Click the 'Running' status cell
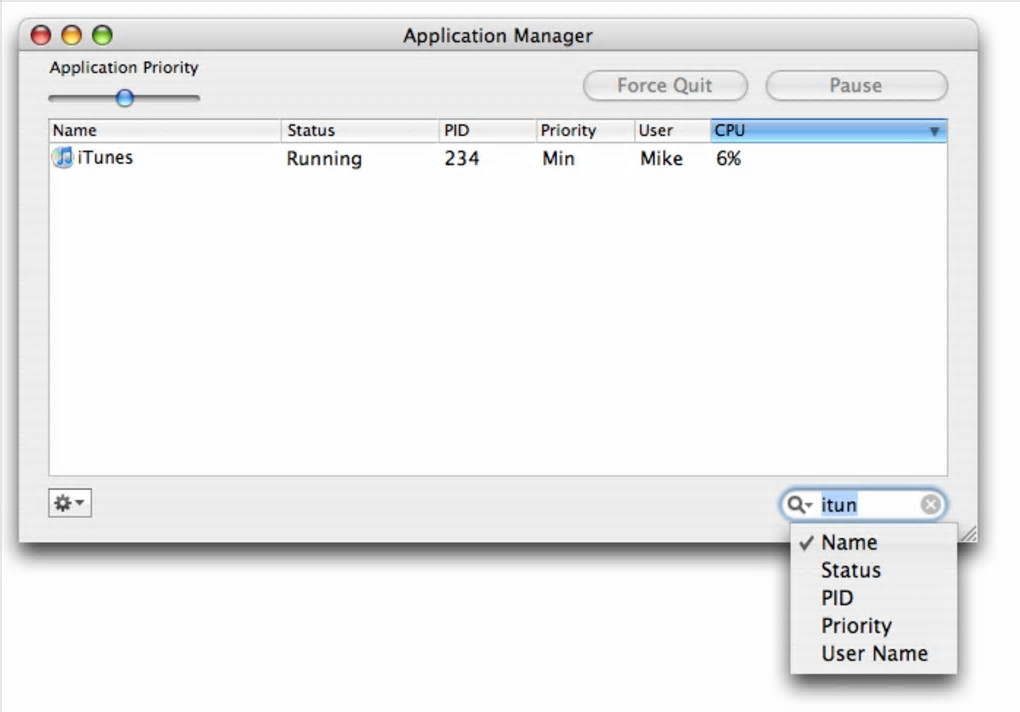Image resolution: width=1020 pixels, height=712 pixels. pyautogui.click(x=324, y=159)
